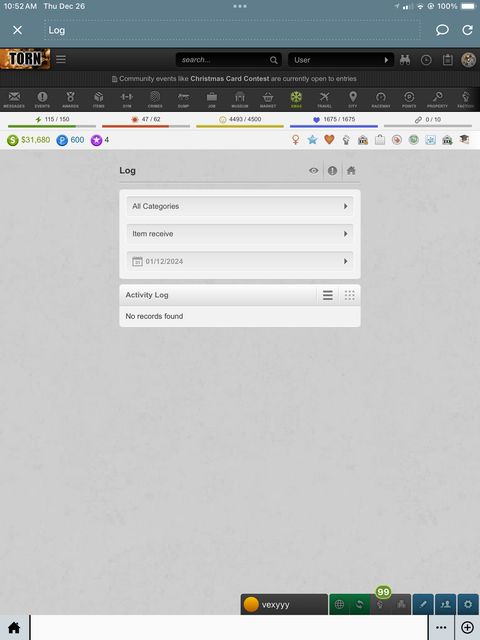Open the Awards medal icon
The width and height of the screenshot is (480, 640).
pos(70,99)
